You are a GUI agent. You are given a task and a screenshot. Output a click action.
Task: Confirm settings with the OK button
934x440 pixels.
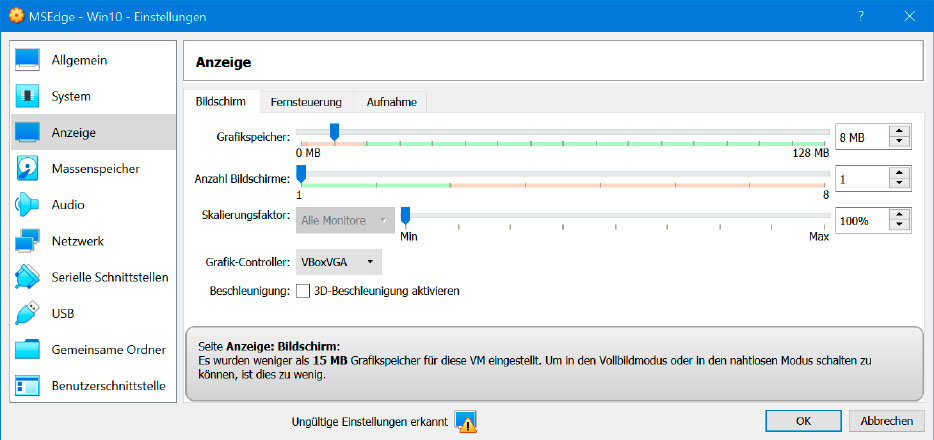804,421
